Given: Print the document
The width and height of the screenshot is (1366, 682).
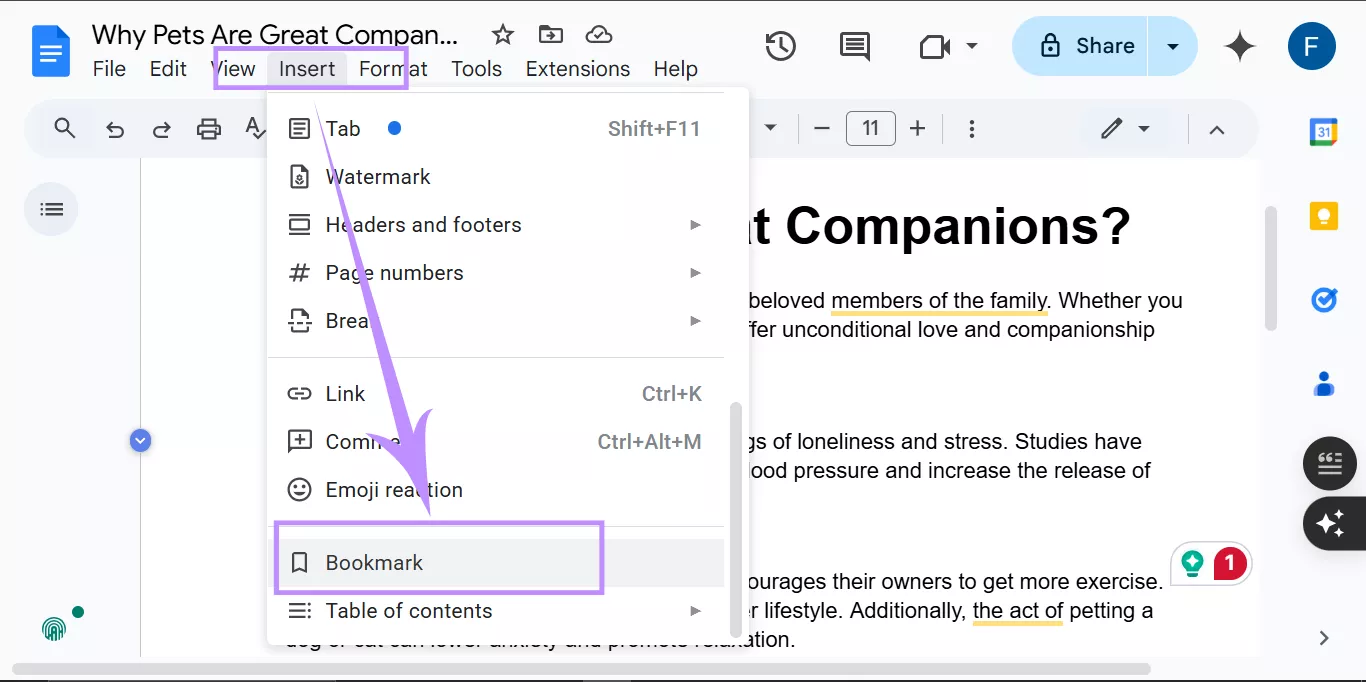Looking at the screenshot, I should pyautogui.click(x=208, y=129).
